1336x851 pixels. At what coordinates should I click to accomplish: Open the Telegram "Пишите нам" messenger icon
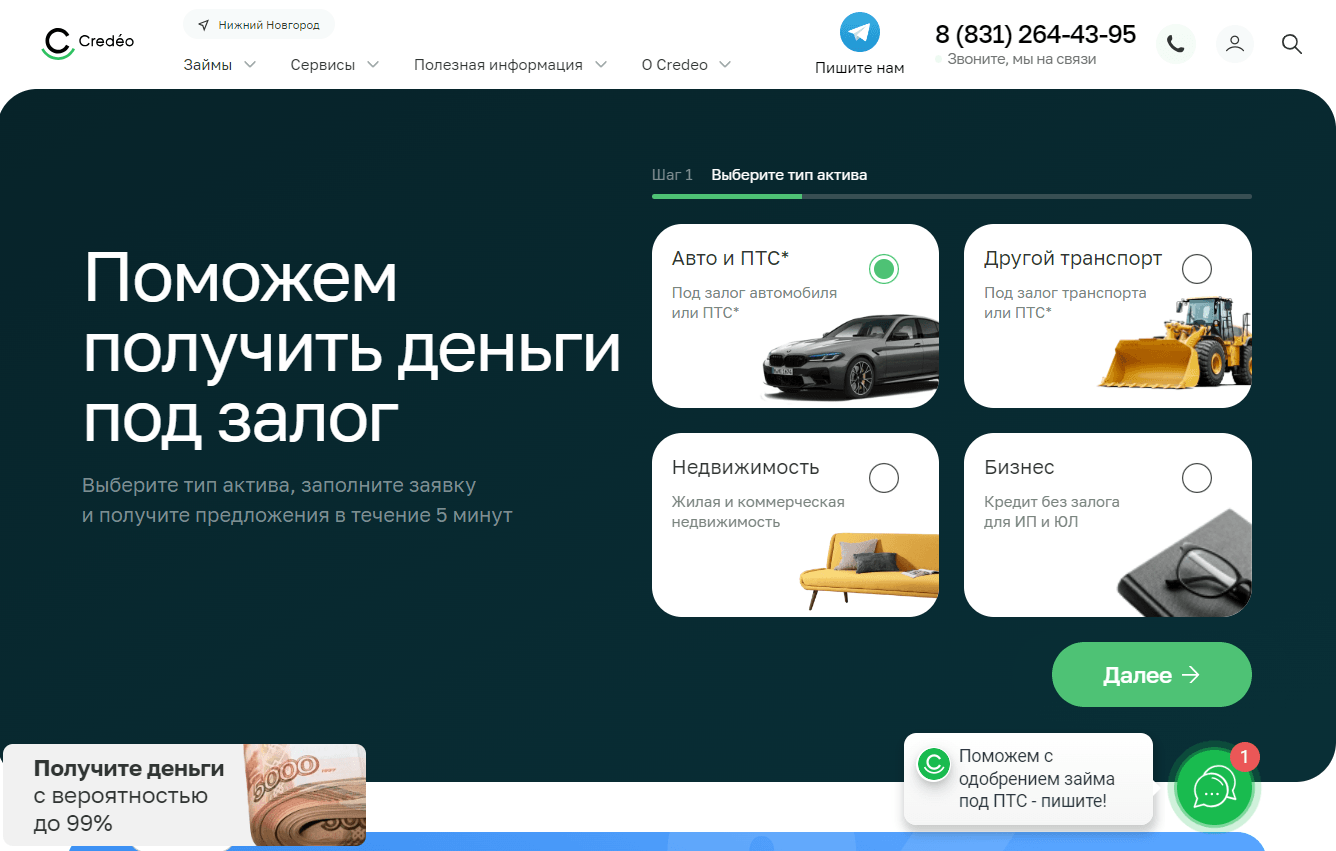click(x=858, y=33)
